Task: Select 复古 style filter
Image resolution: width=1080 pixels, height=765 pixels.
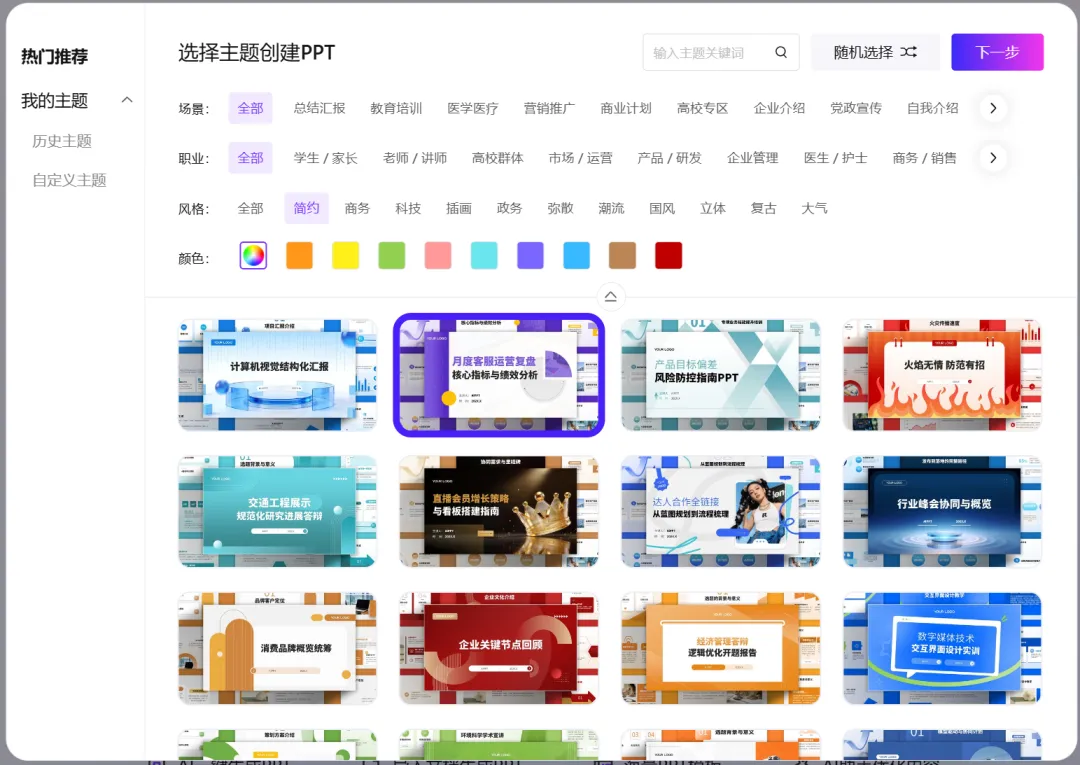Action: tap(763, 209)
